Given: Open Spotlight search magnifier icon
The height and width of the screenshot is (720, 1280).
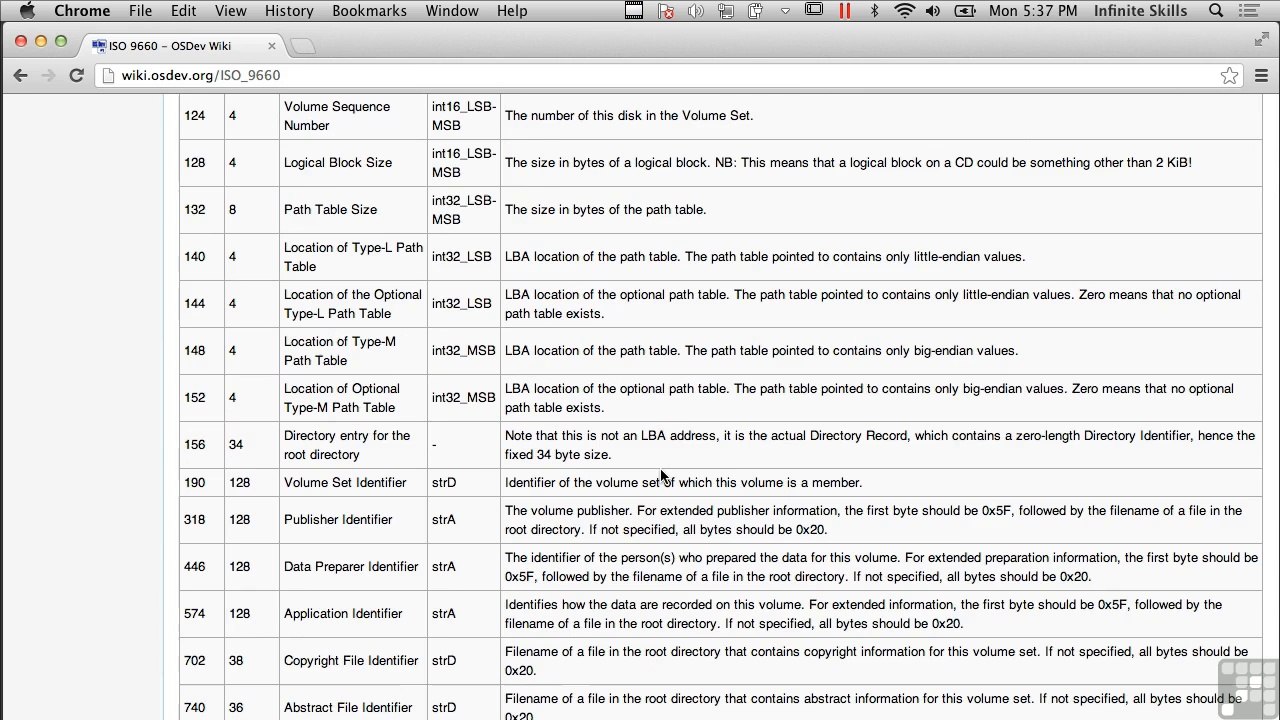Looking at the screenshot, I should (1216, 11).
